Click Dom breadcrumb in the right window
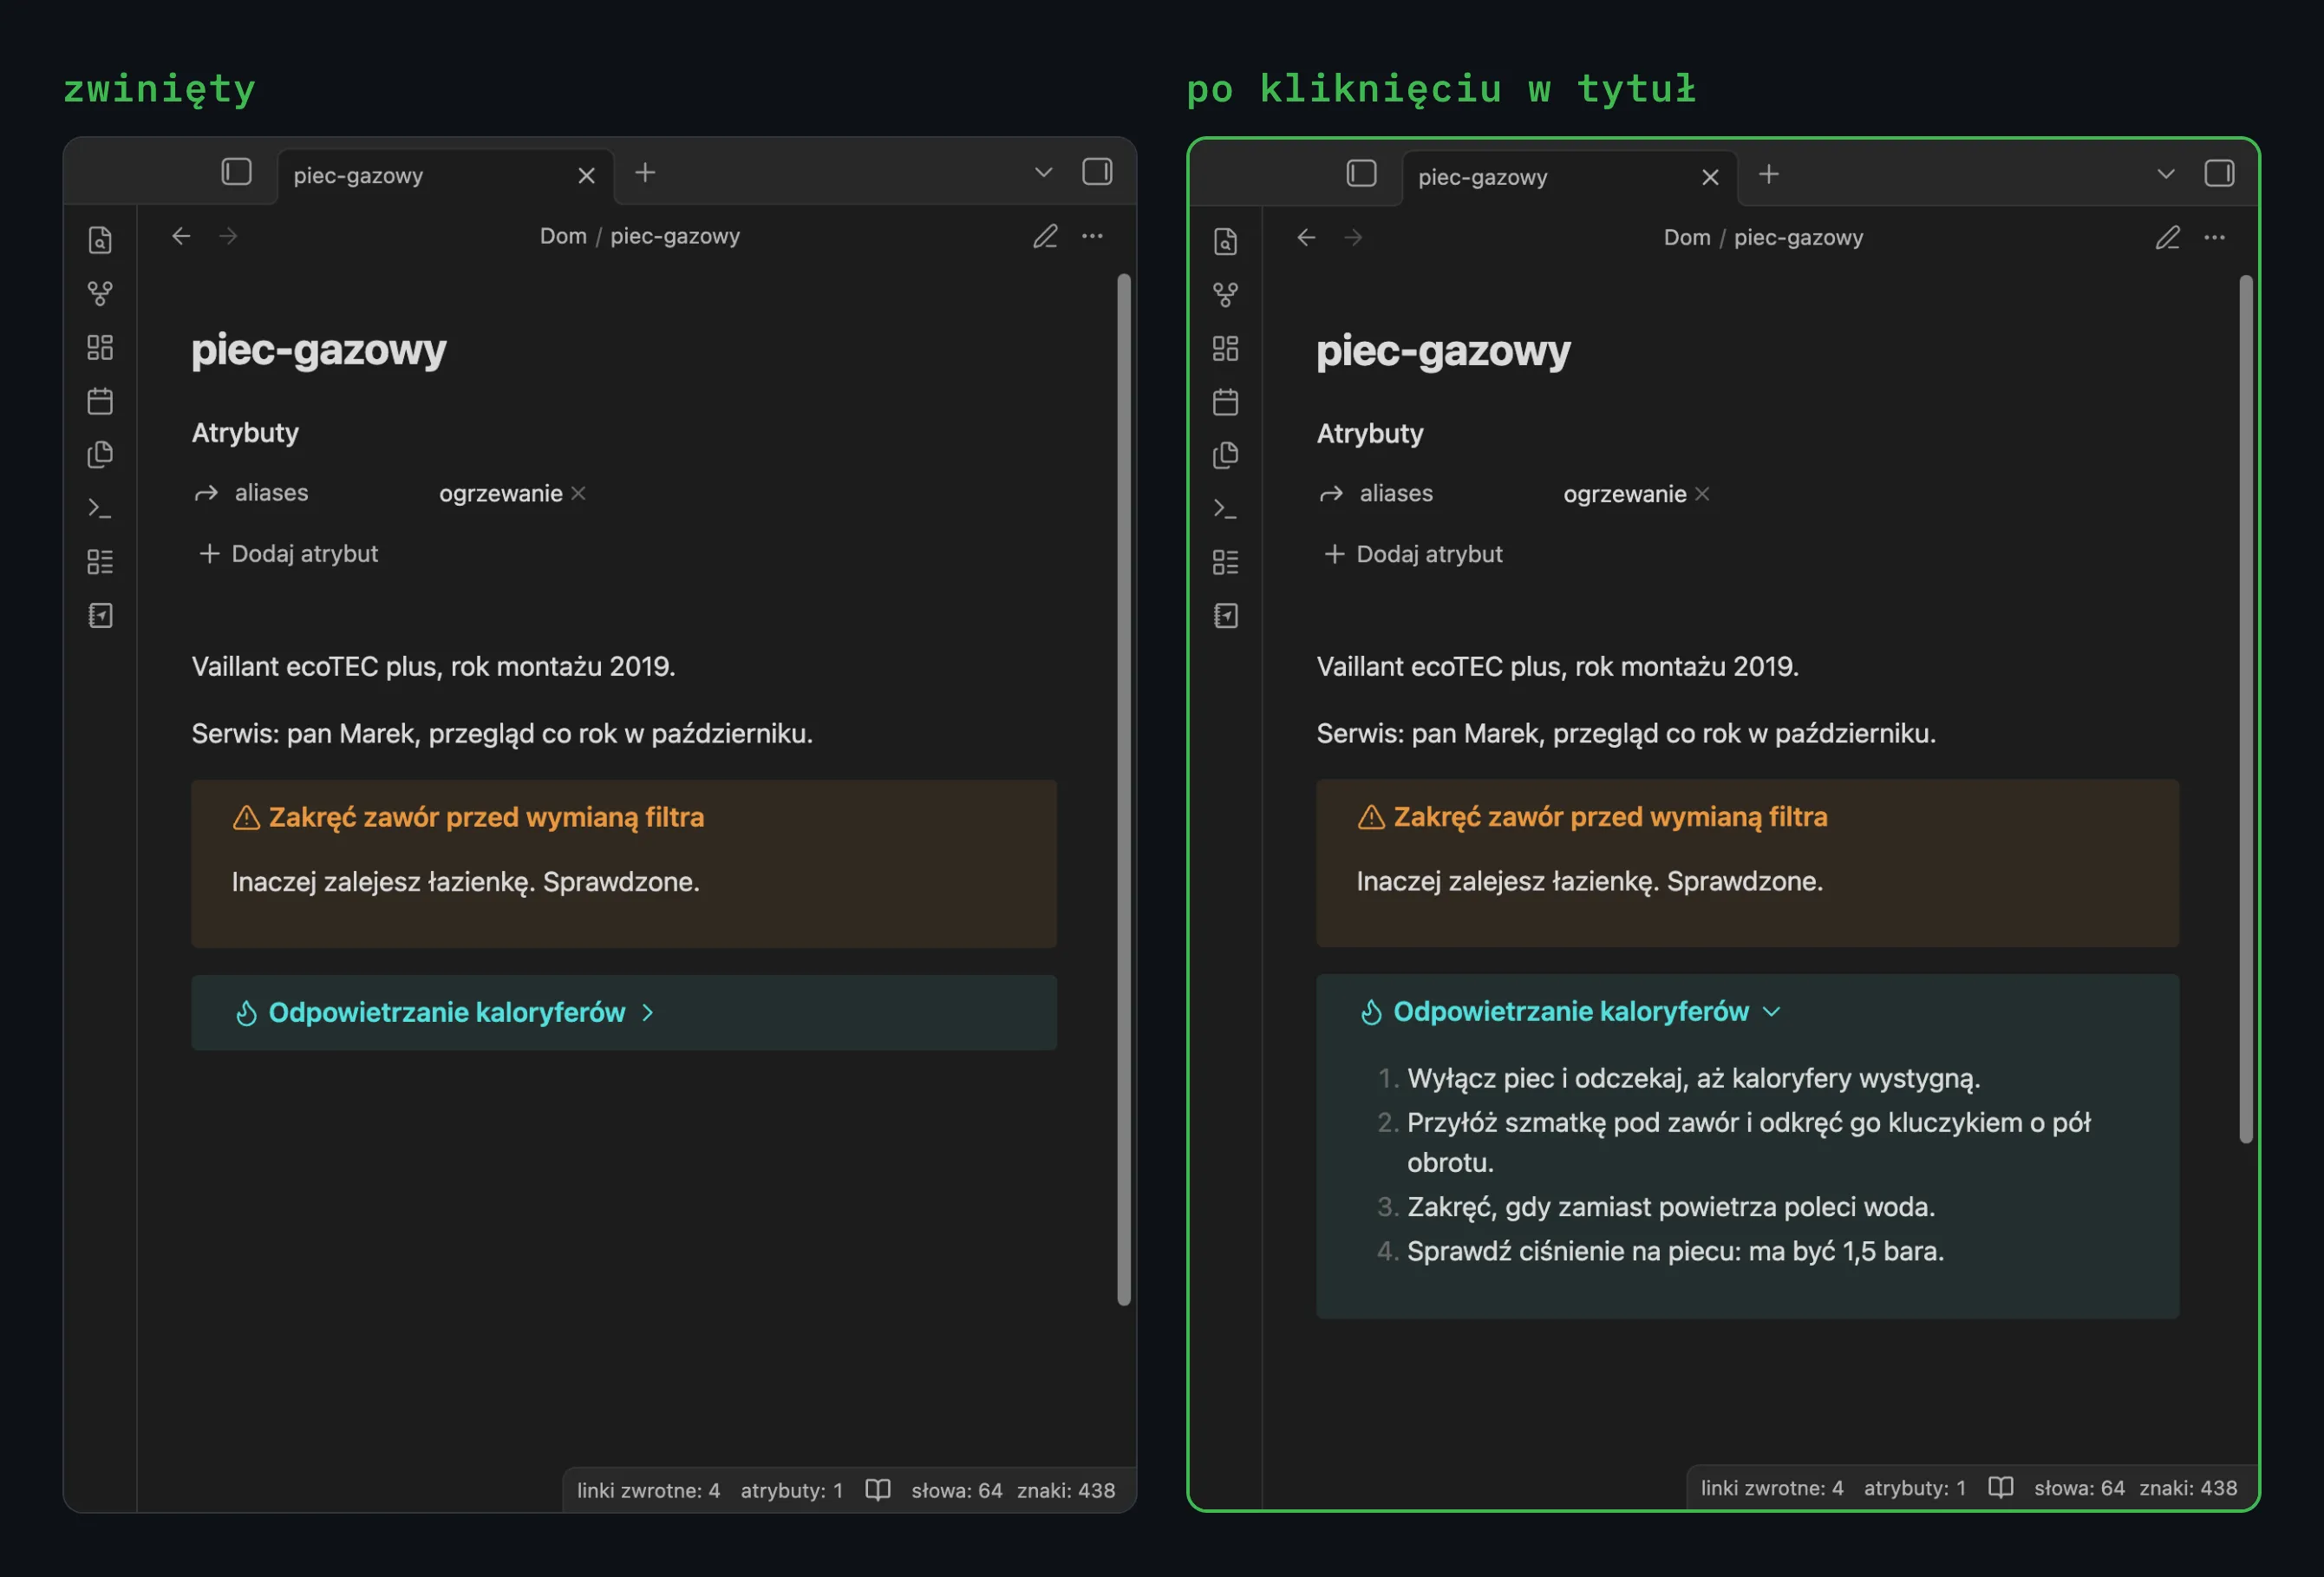 [1686, 238]
